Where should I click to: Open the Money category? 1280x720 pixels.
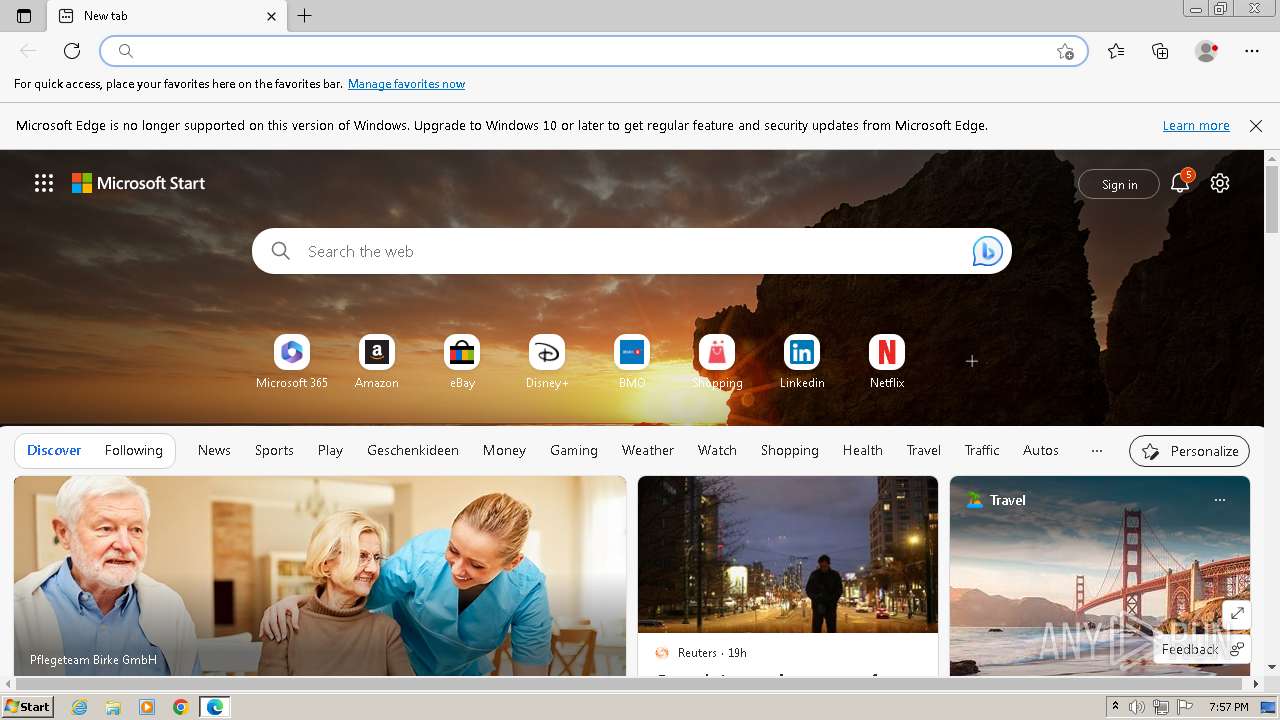[x=504, y=451]
